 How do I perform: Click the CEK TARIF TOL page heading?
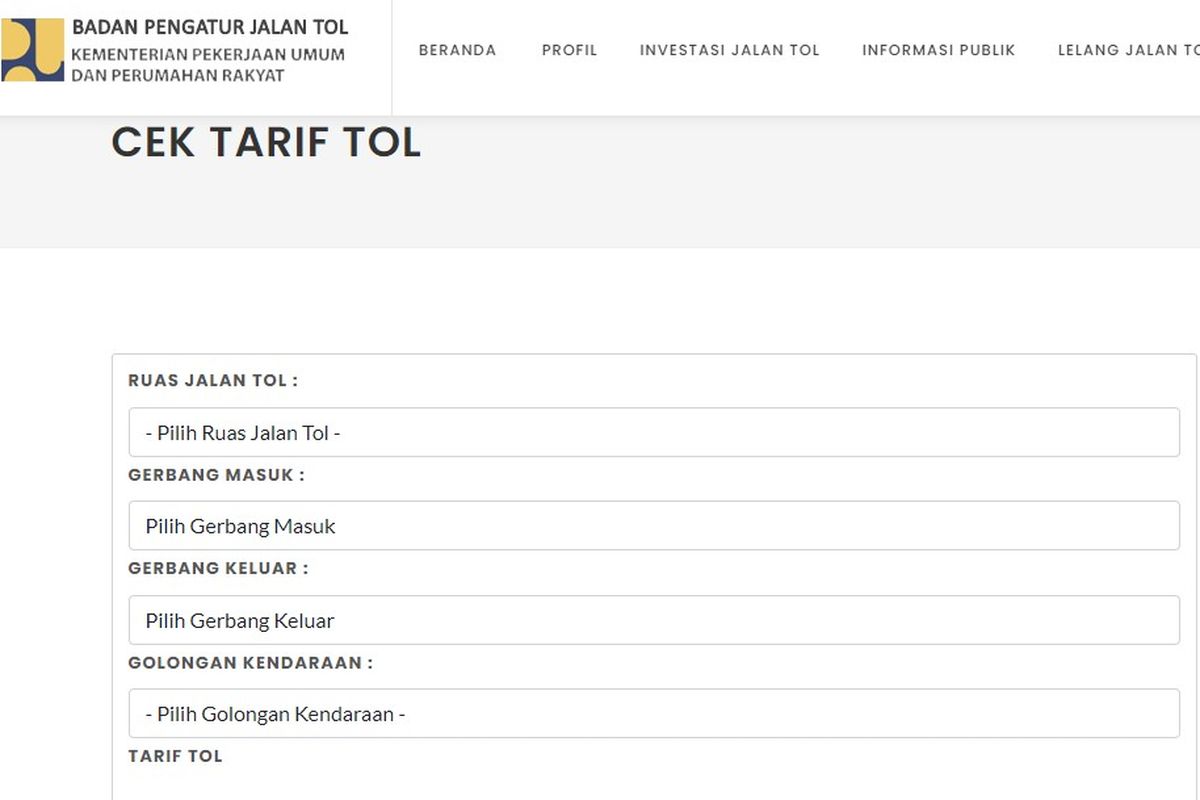266,143
